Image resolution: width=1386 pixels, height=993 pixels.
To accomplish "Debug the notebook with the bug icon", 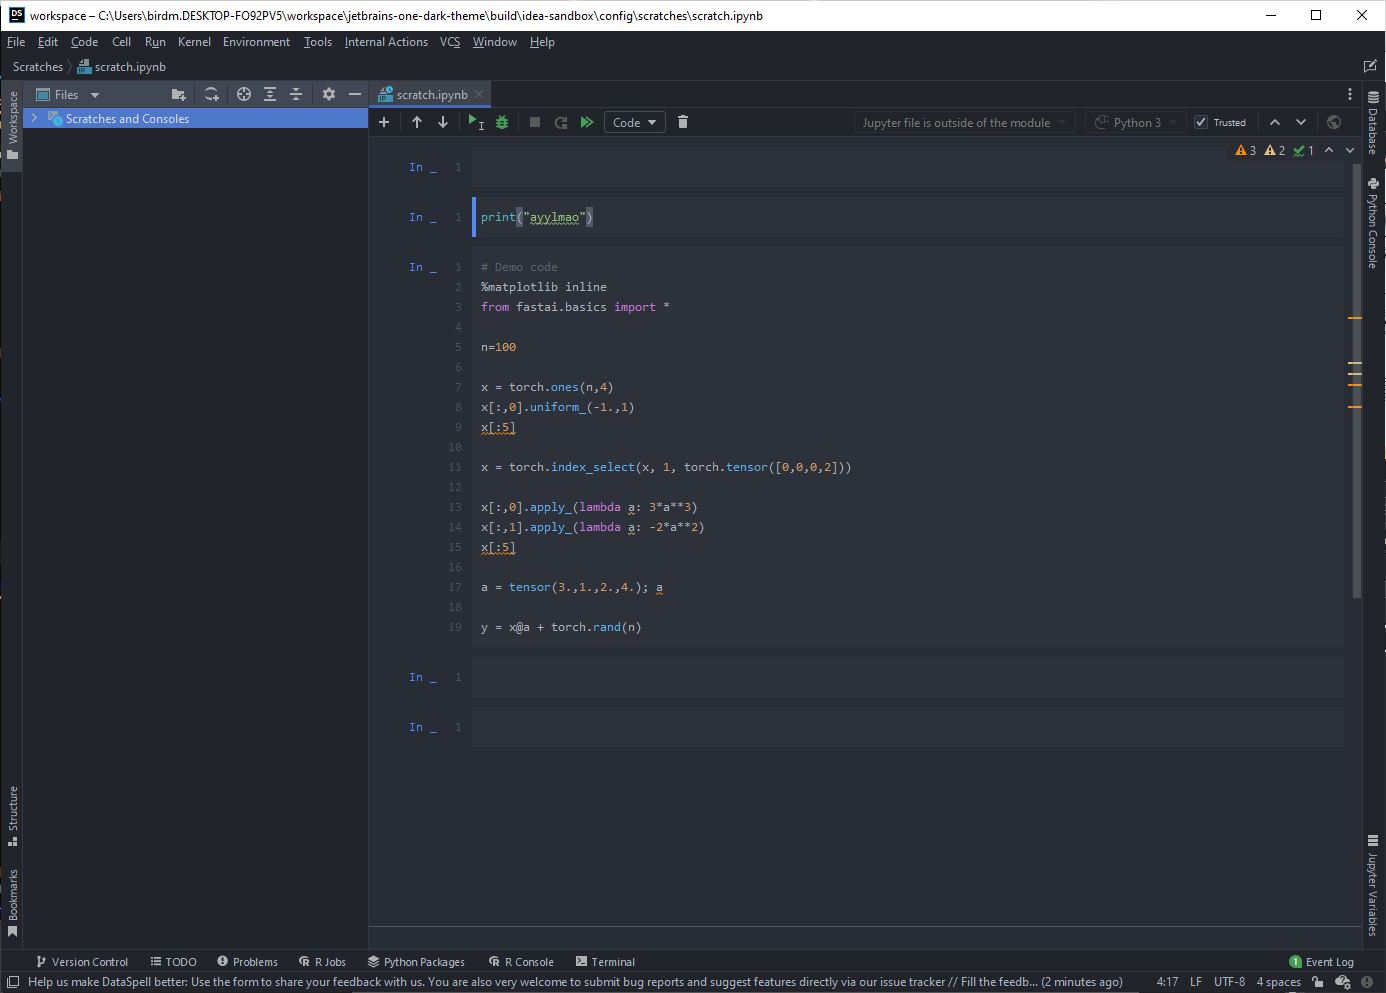I will 501,121.
